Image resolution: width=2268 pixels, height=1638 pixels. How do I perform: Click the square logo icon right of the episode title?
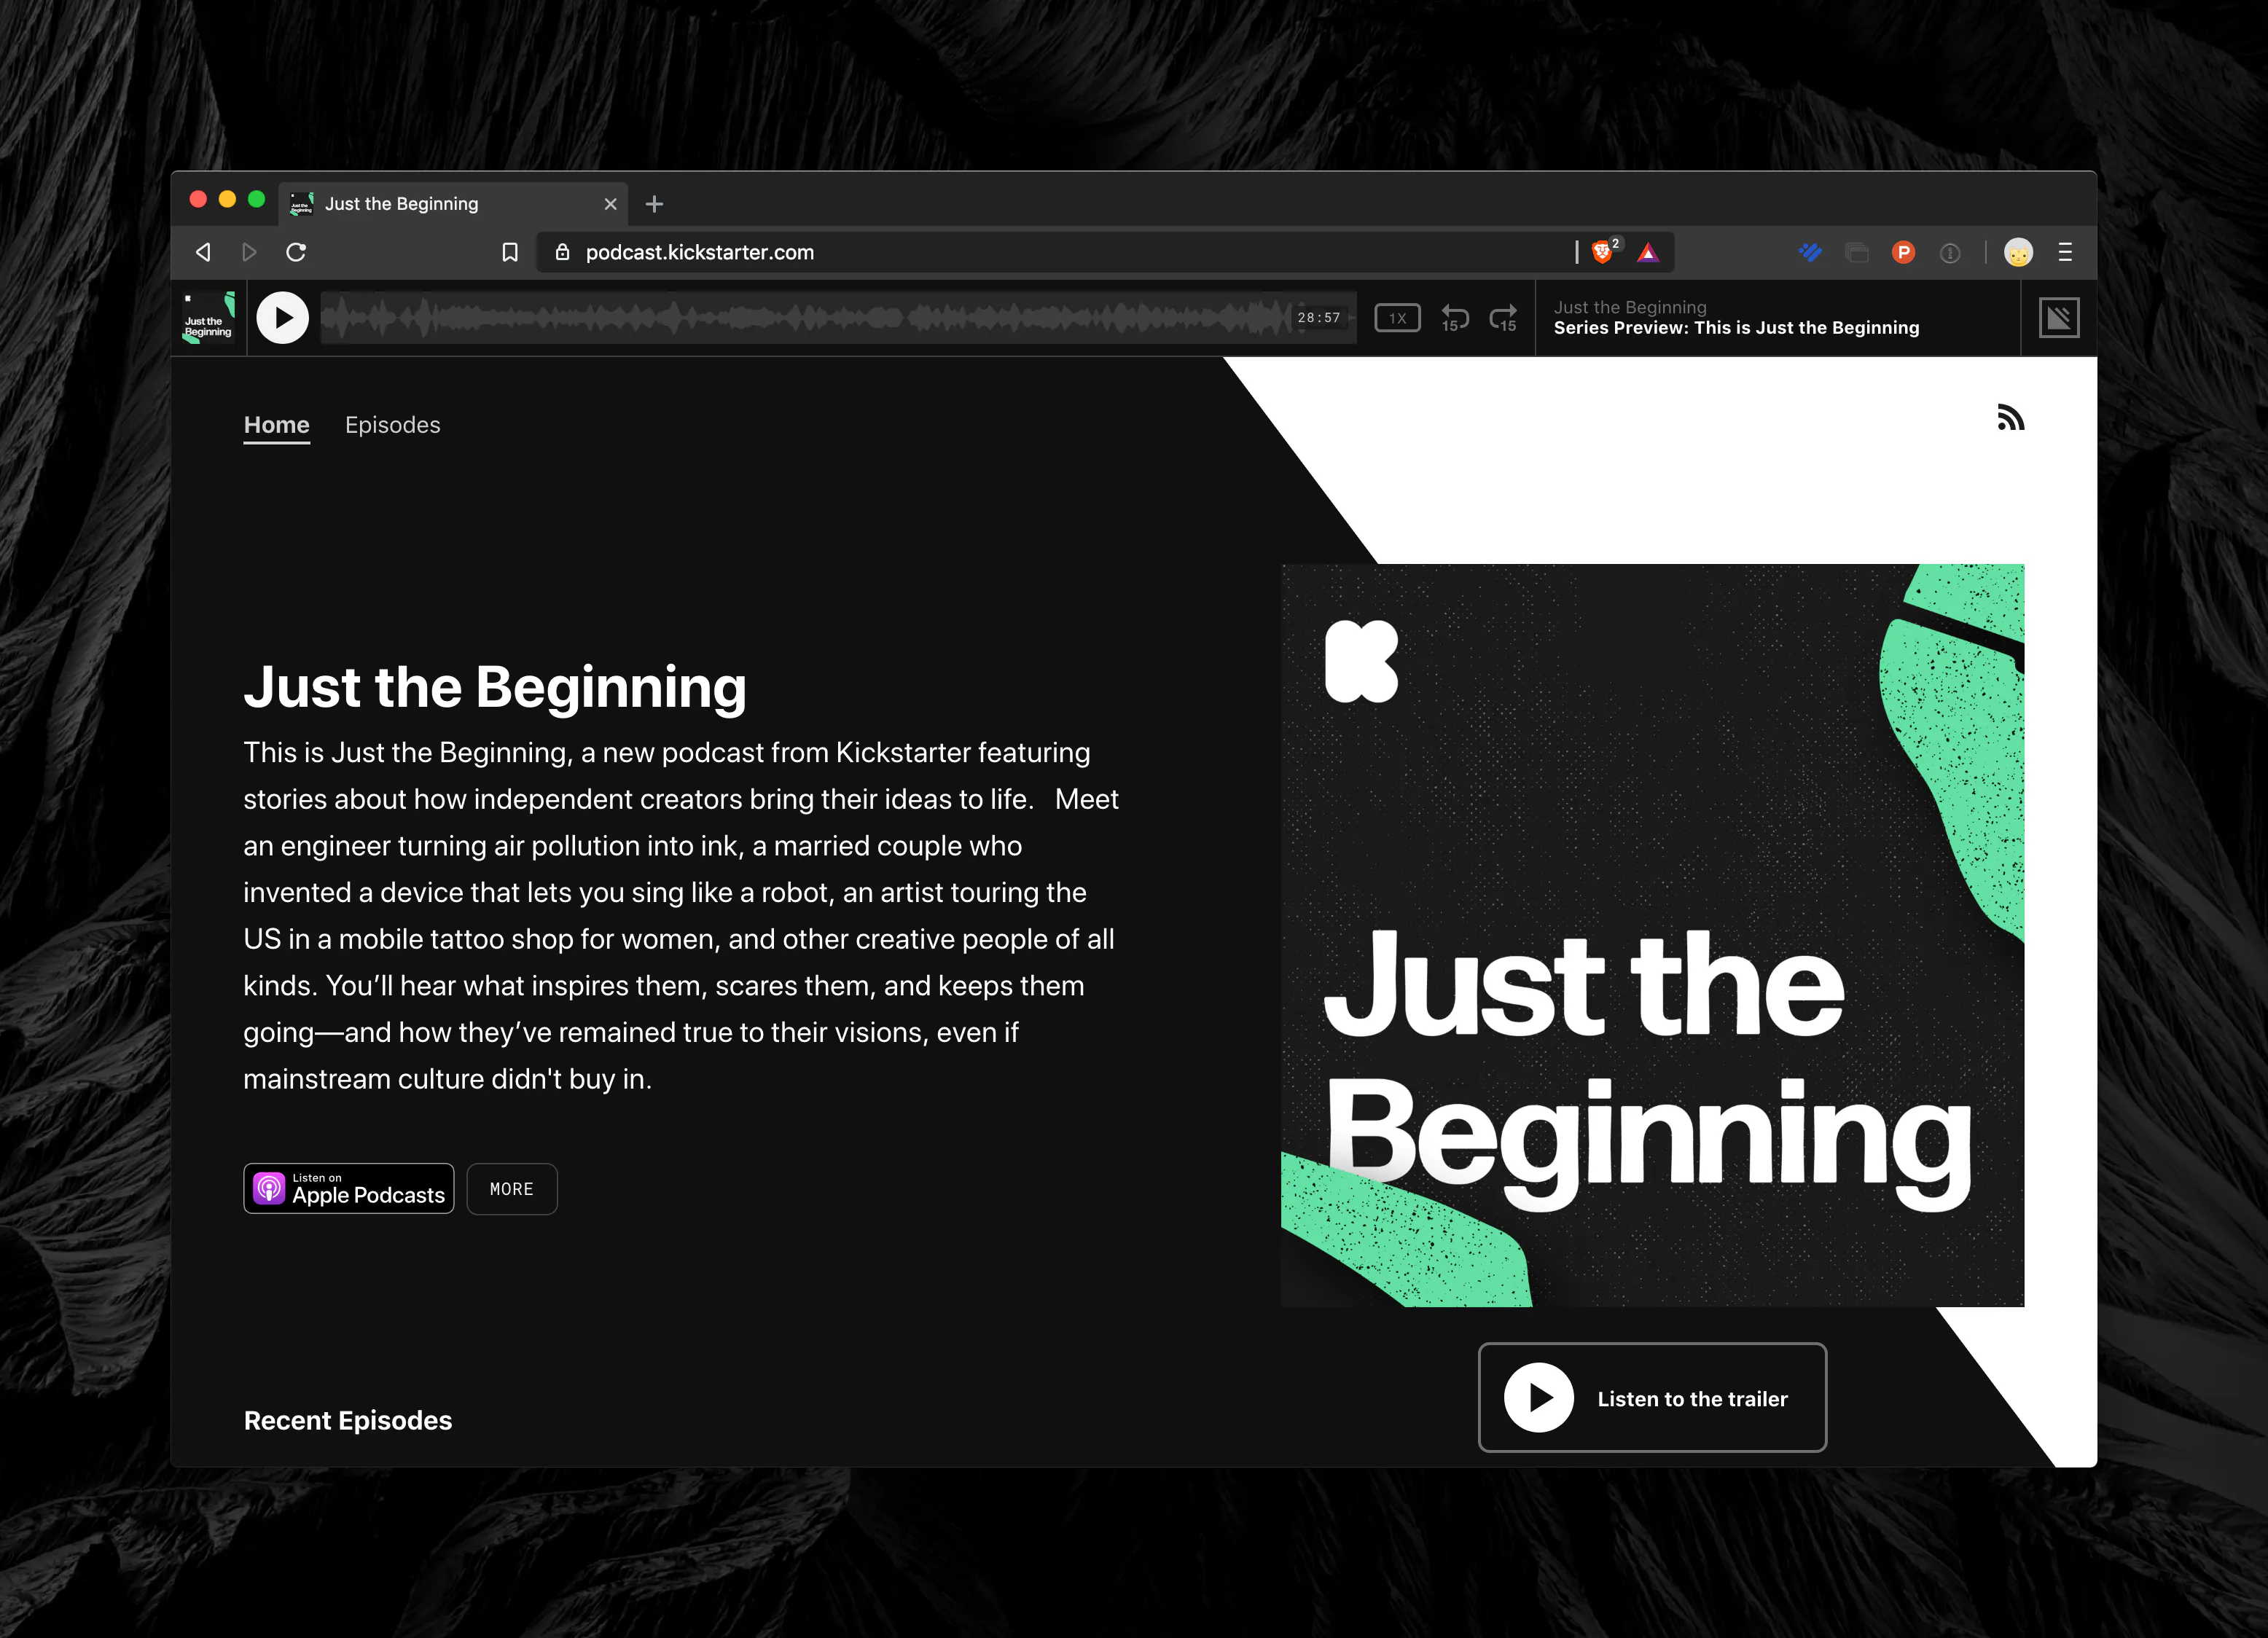[2059, 318]
